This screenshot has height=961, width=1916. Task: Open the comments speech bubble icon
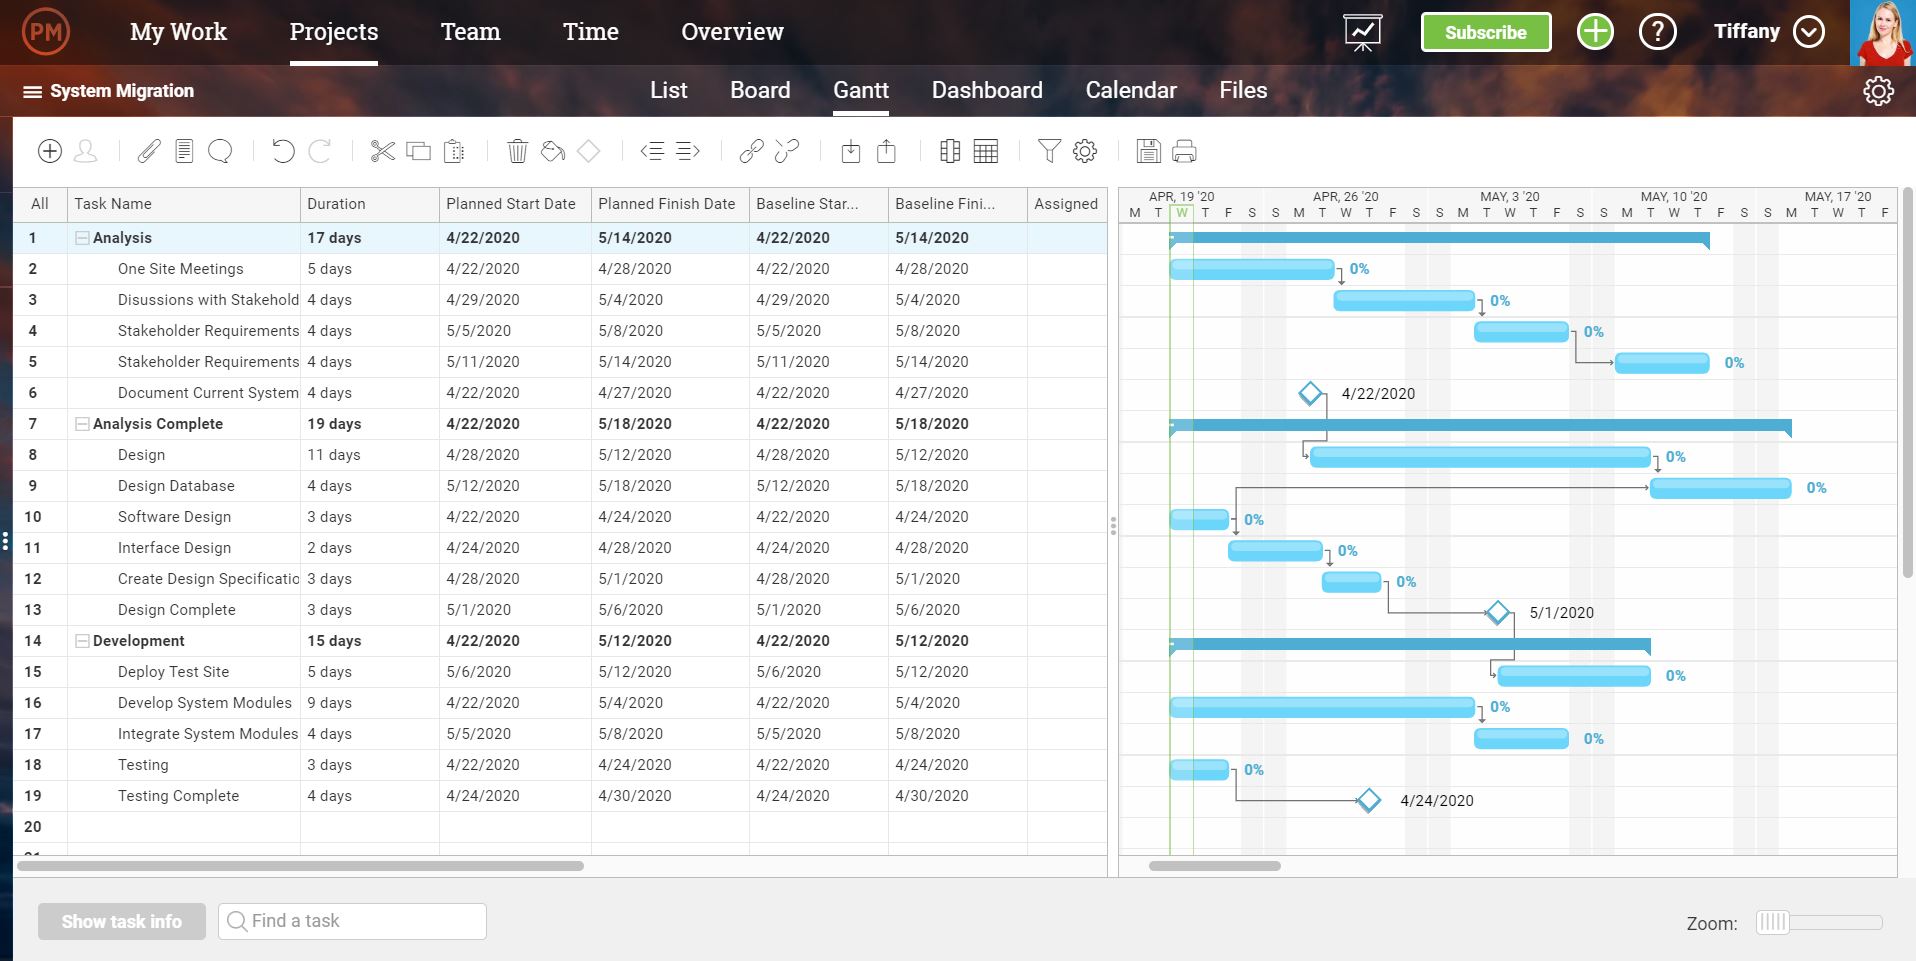pos(220,151)
